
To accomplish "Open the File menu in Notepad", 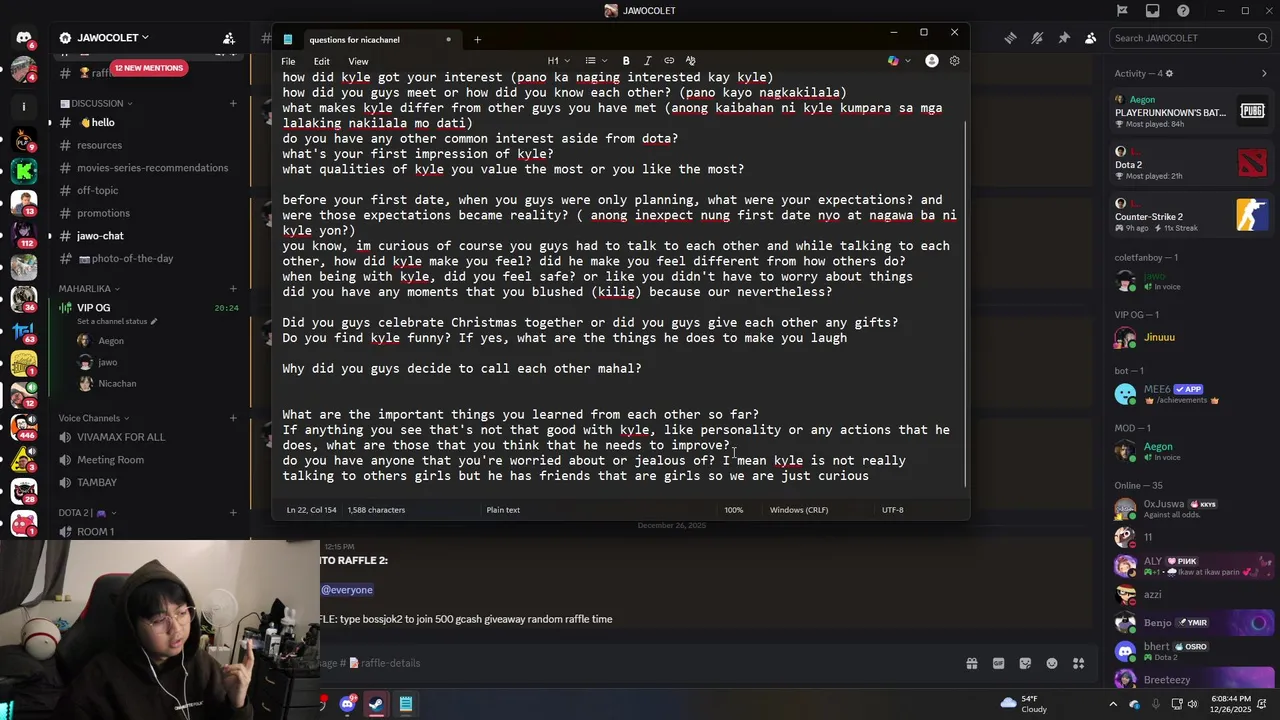I will [x=288, y=61].
